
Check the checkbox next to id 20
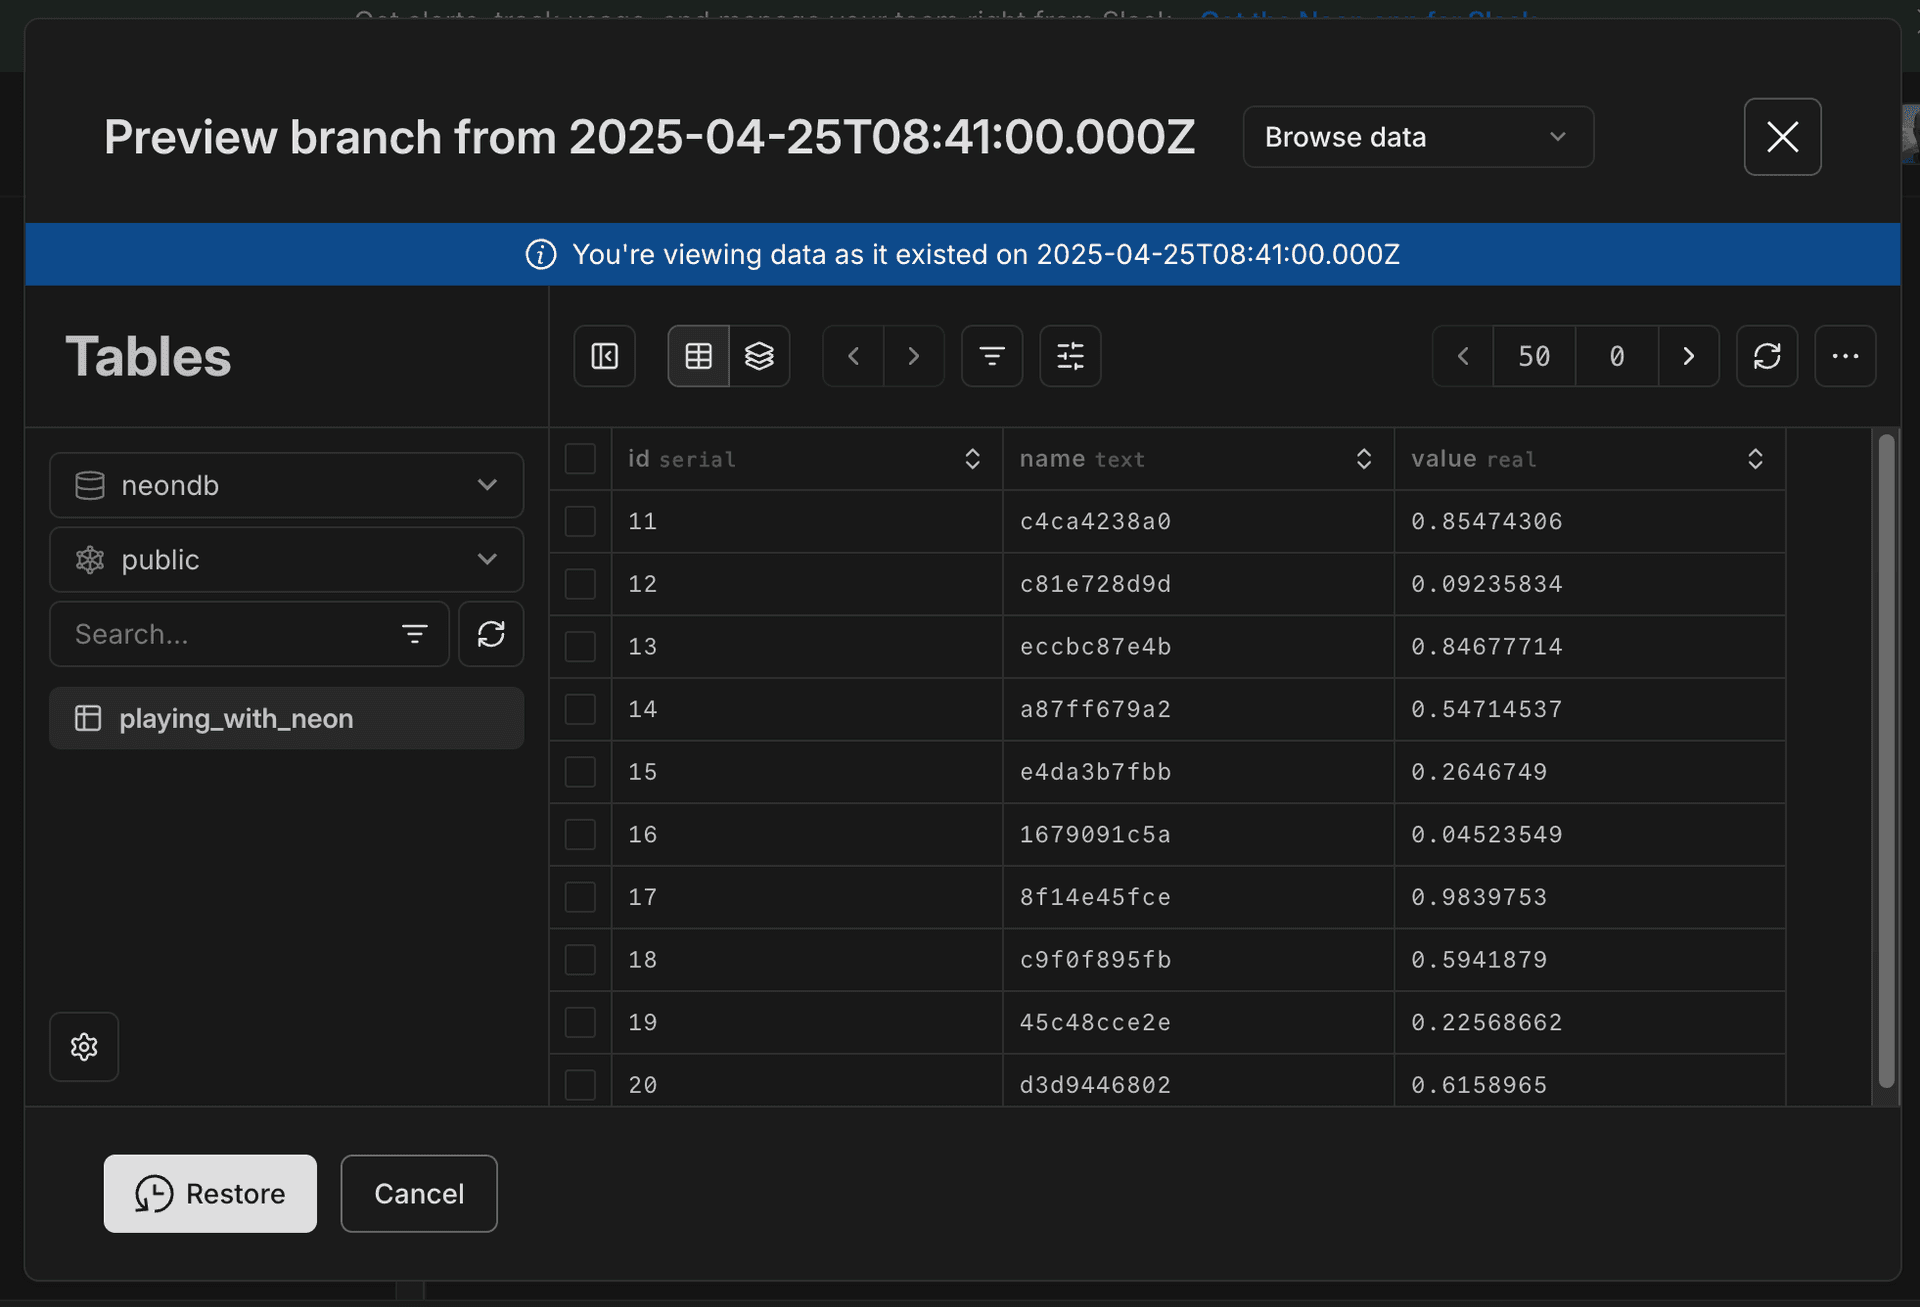(580, 1084)
